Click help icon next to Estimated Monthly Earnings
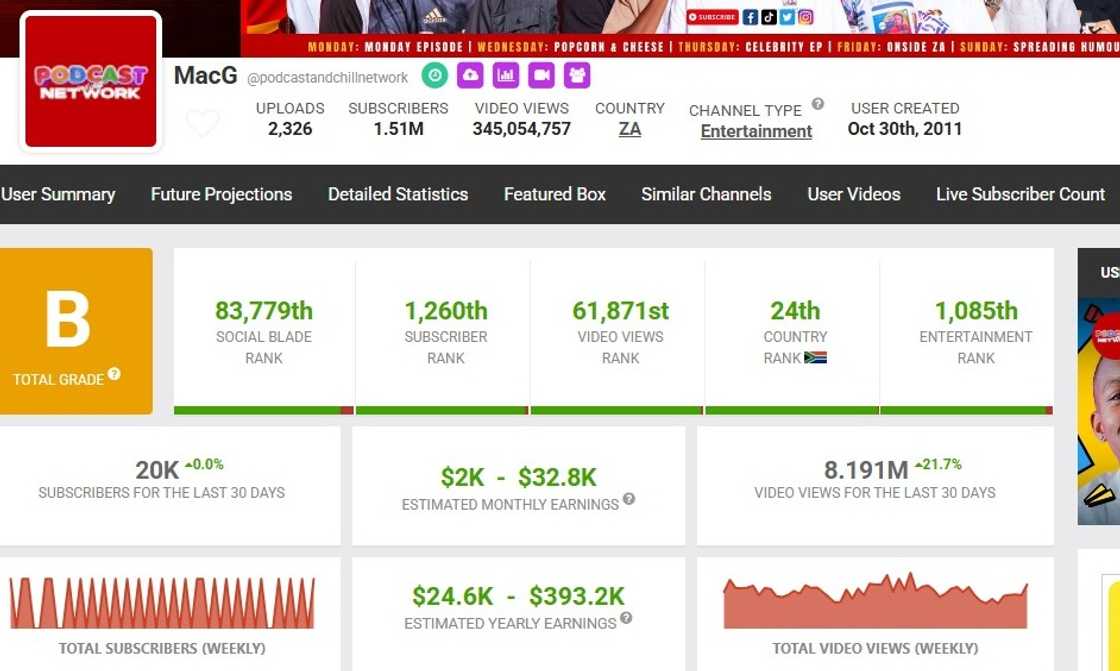 pyautogui.click(x=629, y=499)
